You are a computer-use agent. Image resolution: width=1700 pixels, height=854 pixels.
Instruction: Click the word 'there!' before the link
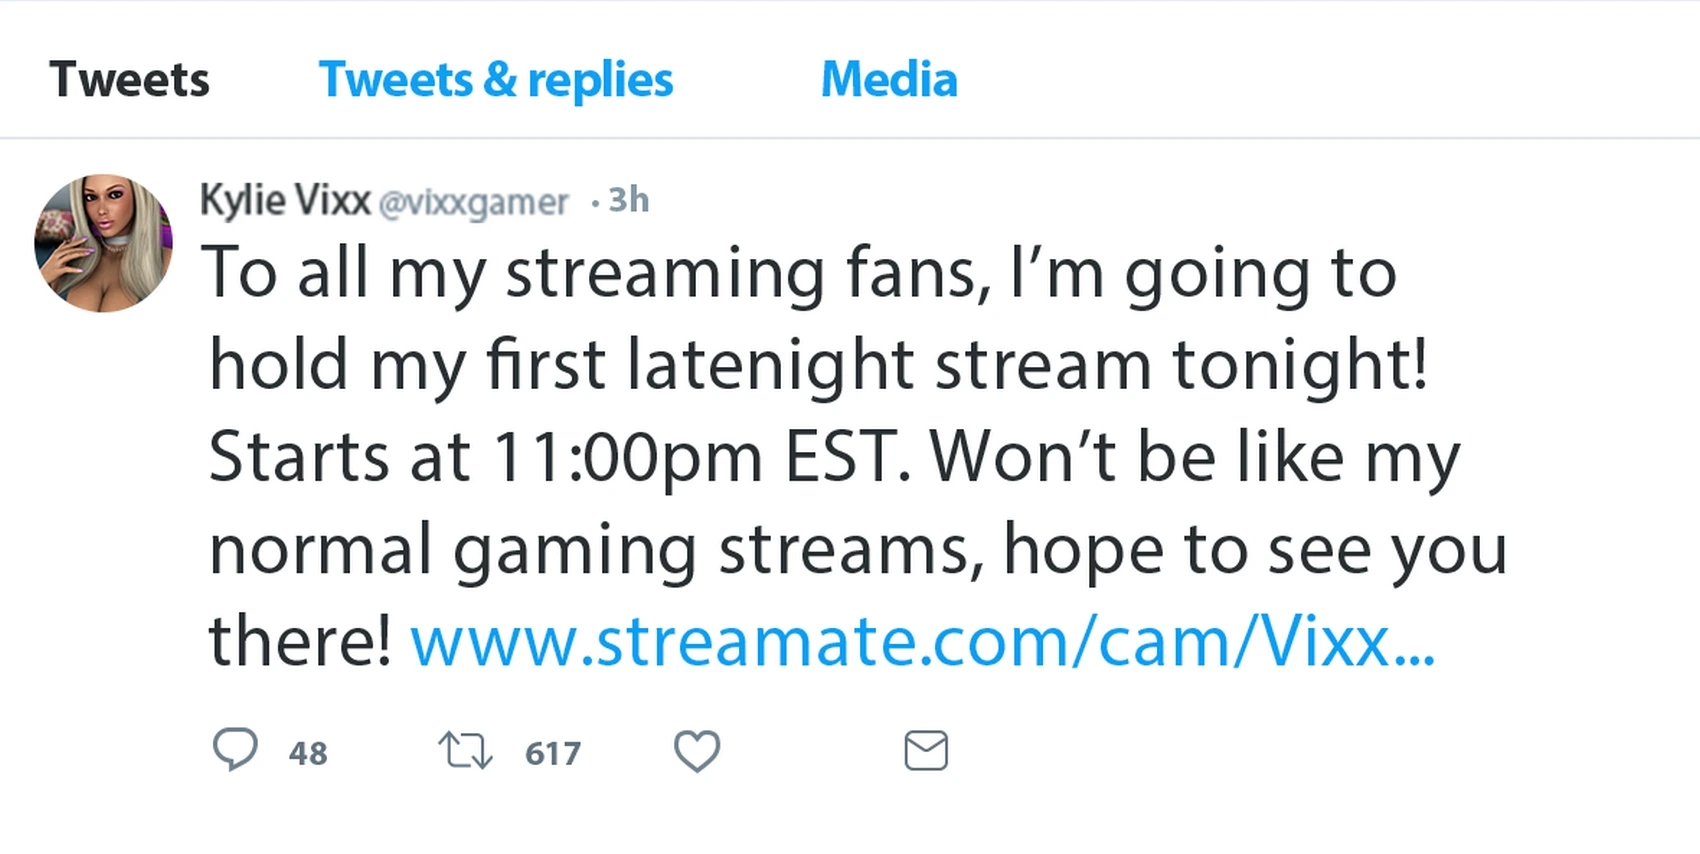299,641
